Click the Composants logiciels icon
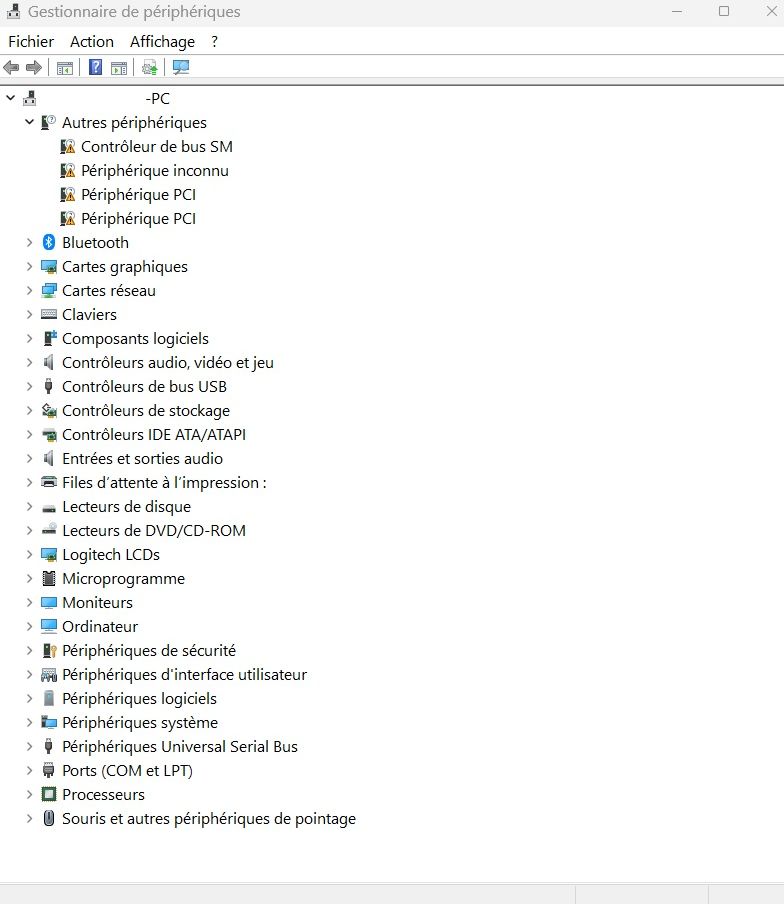This screenshot has width=784, height=904. [50, 338]
